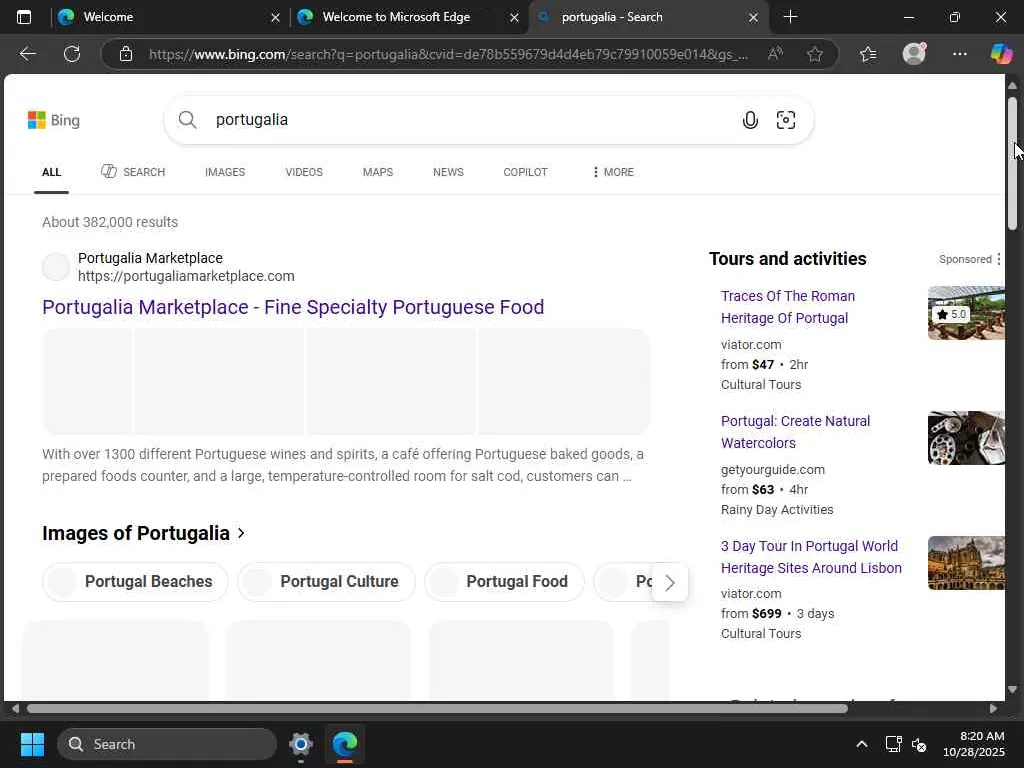Viewport: 1024px width, 768px height.
Task: Select the Portugal Beaches chip
Action: tap(135, 581)
